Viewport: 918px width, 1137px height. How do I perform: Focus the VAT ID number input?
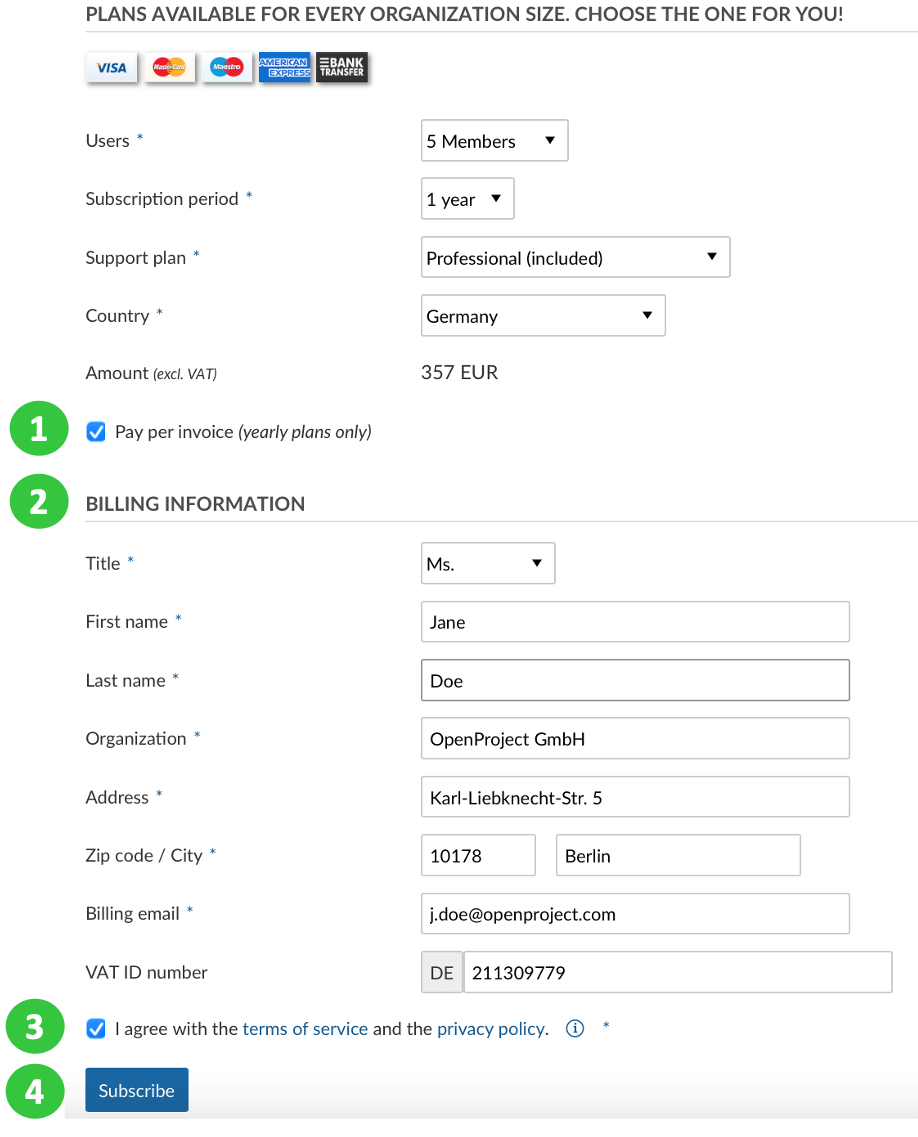pos(677,972)
